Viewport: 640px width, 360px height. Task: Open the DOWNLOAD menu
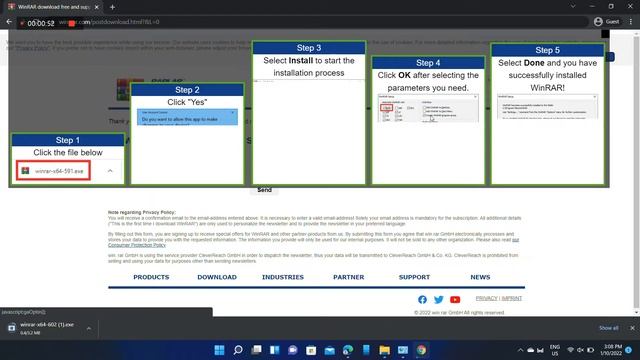click(217, 277)
